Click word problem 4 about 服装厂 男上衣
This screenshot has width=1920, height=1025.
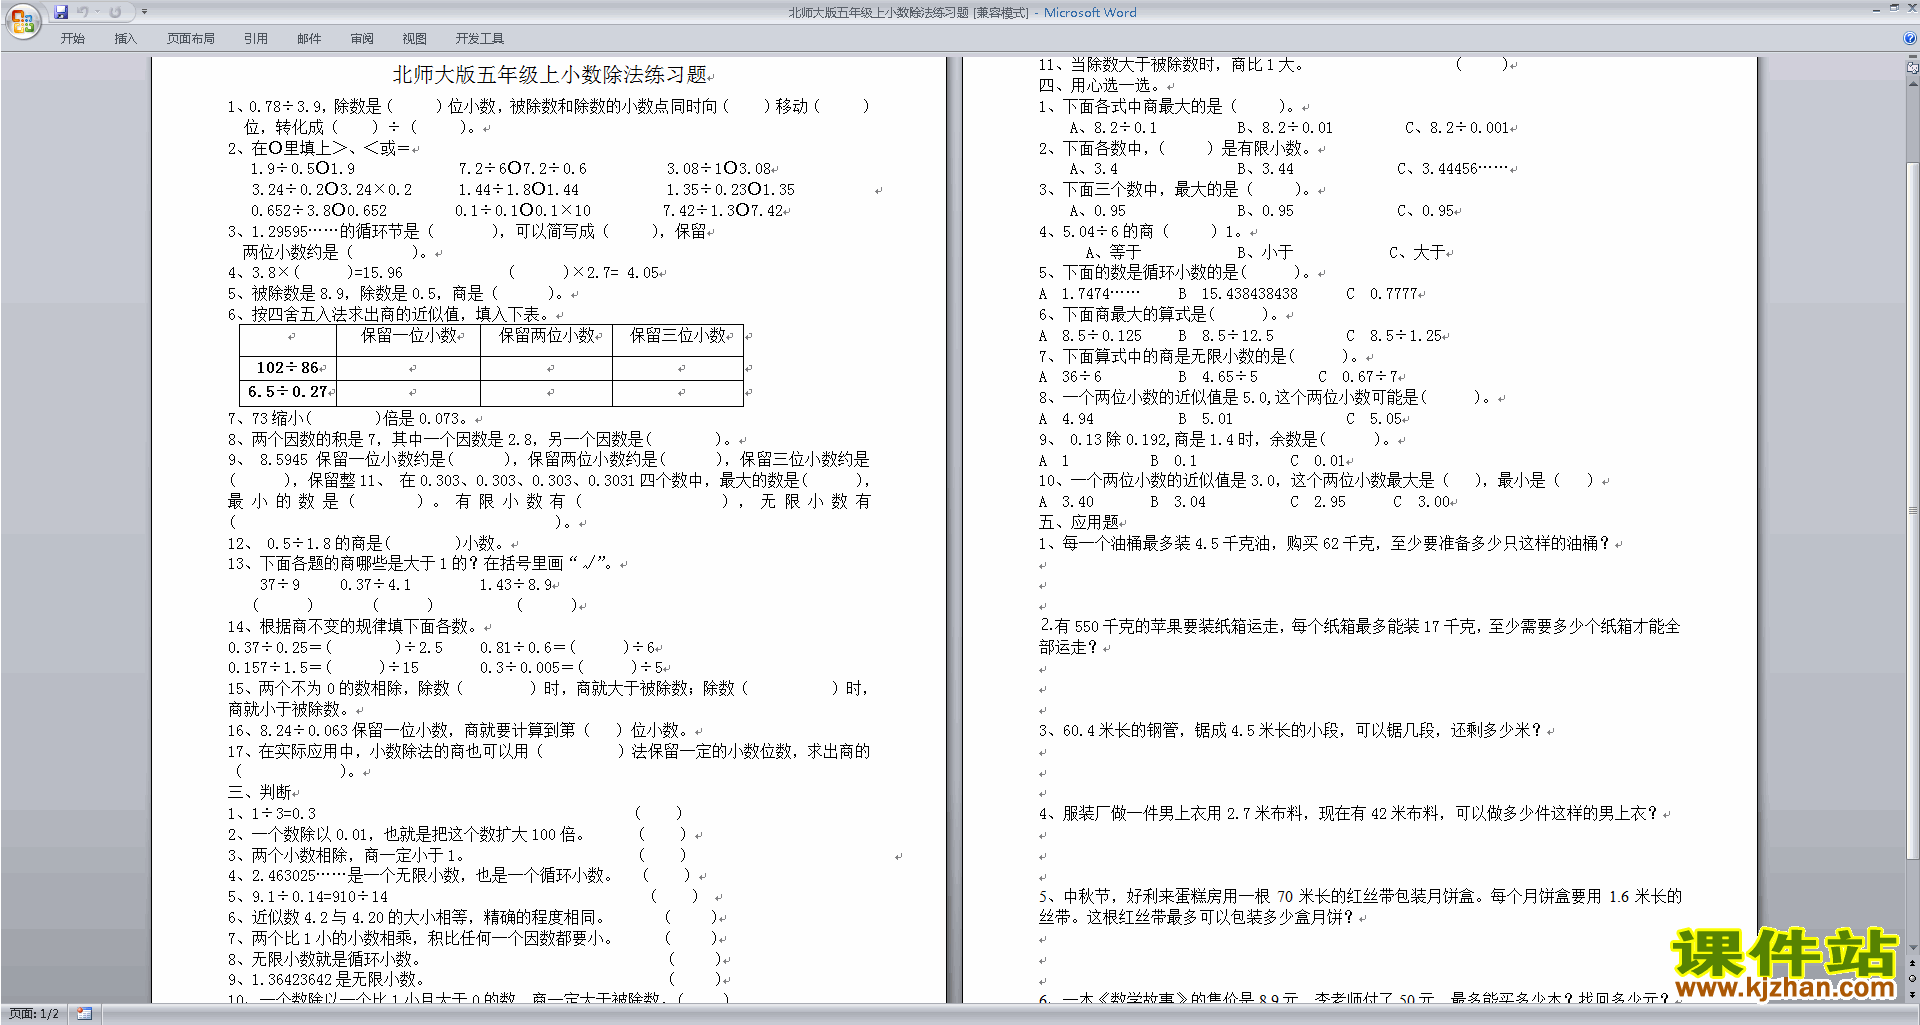(1348, 814)
